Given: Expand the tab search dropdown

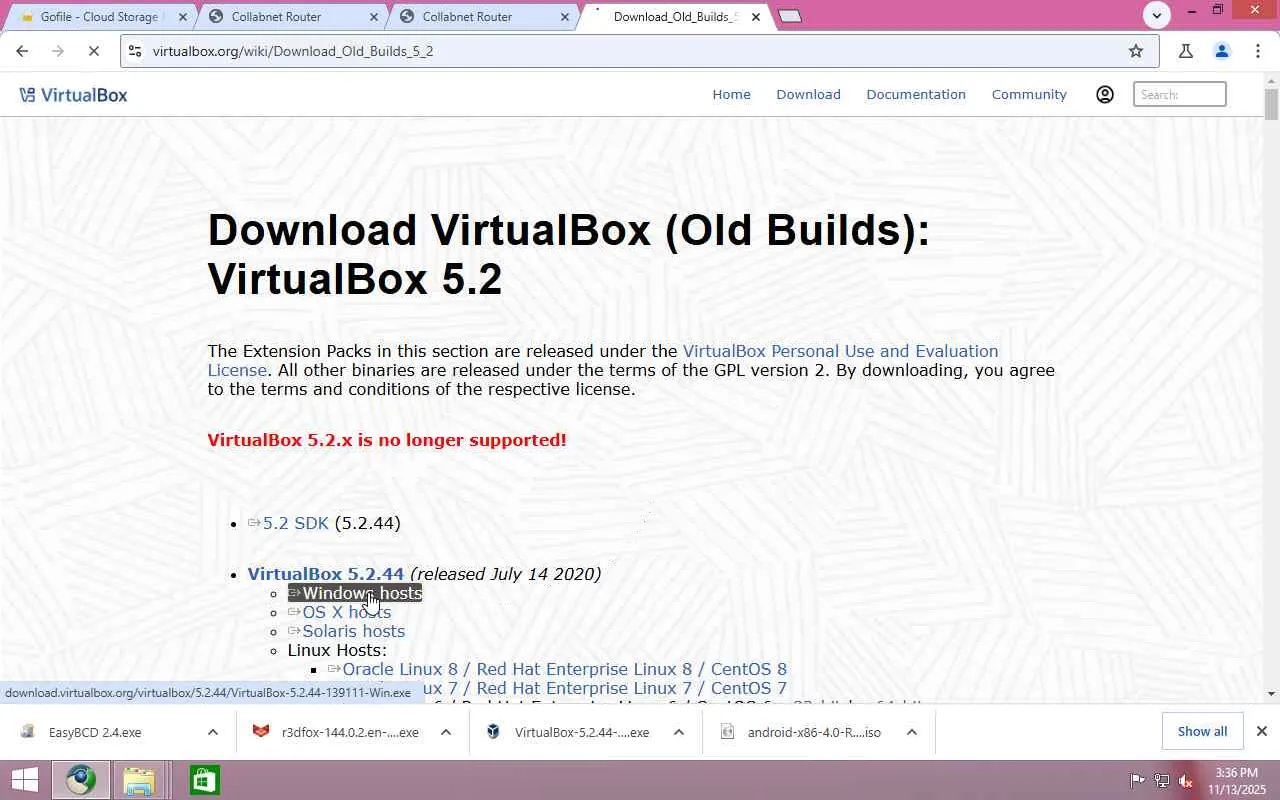Looking at the screenshot, I should click(x=1157, y=15).
